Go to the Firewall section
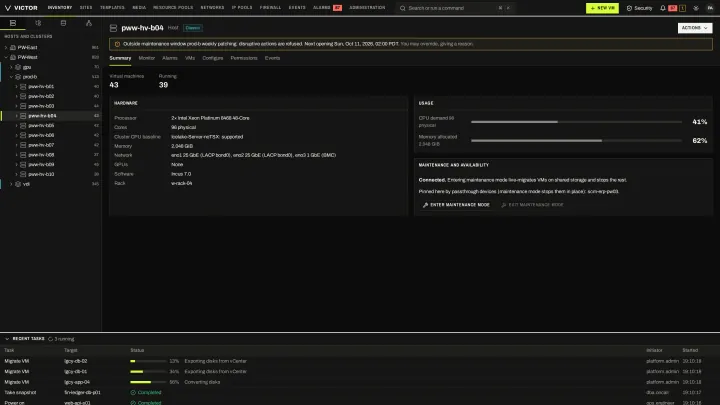The height and width of the screenshot is (405, 720). [270, 8]
